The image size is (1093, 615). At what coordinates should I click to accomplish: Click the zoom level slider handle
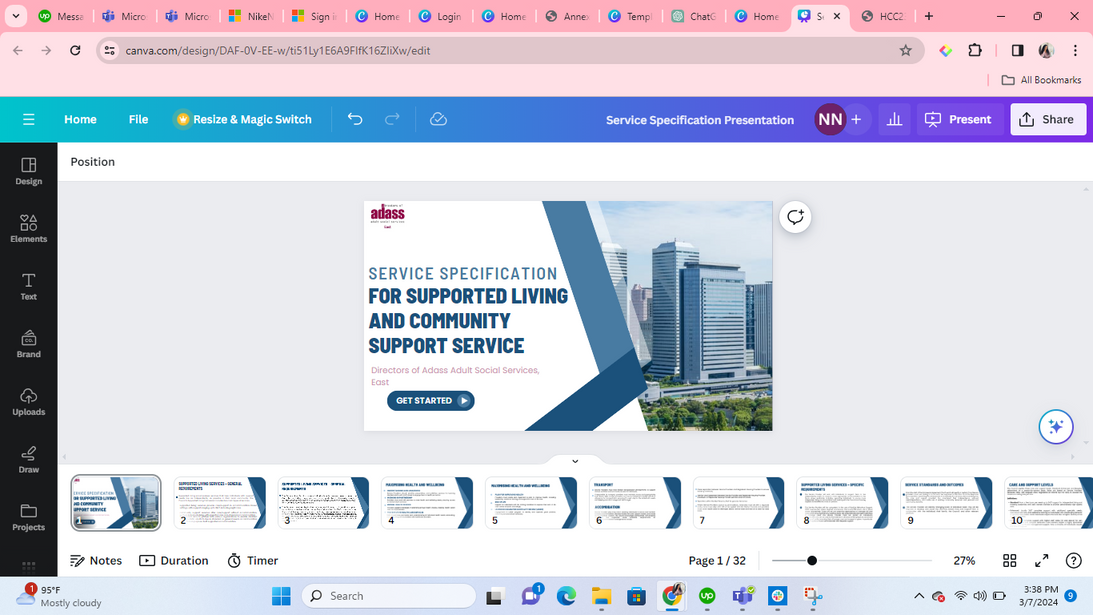812,561
